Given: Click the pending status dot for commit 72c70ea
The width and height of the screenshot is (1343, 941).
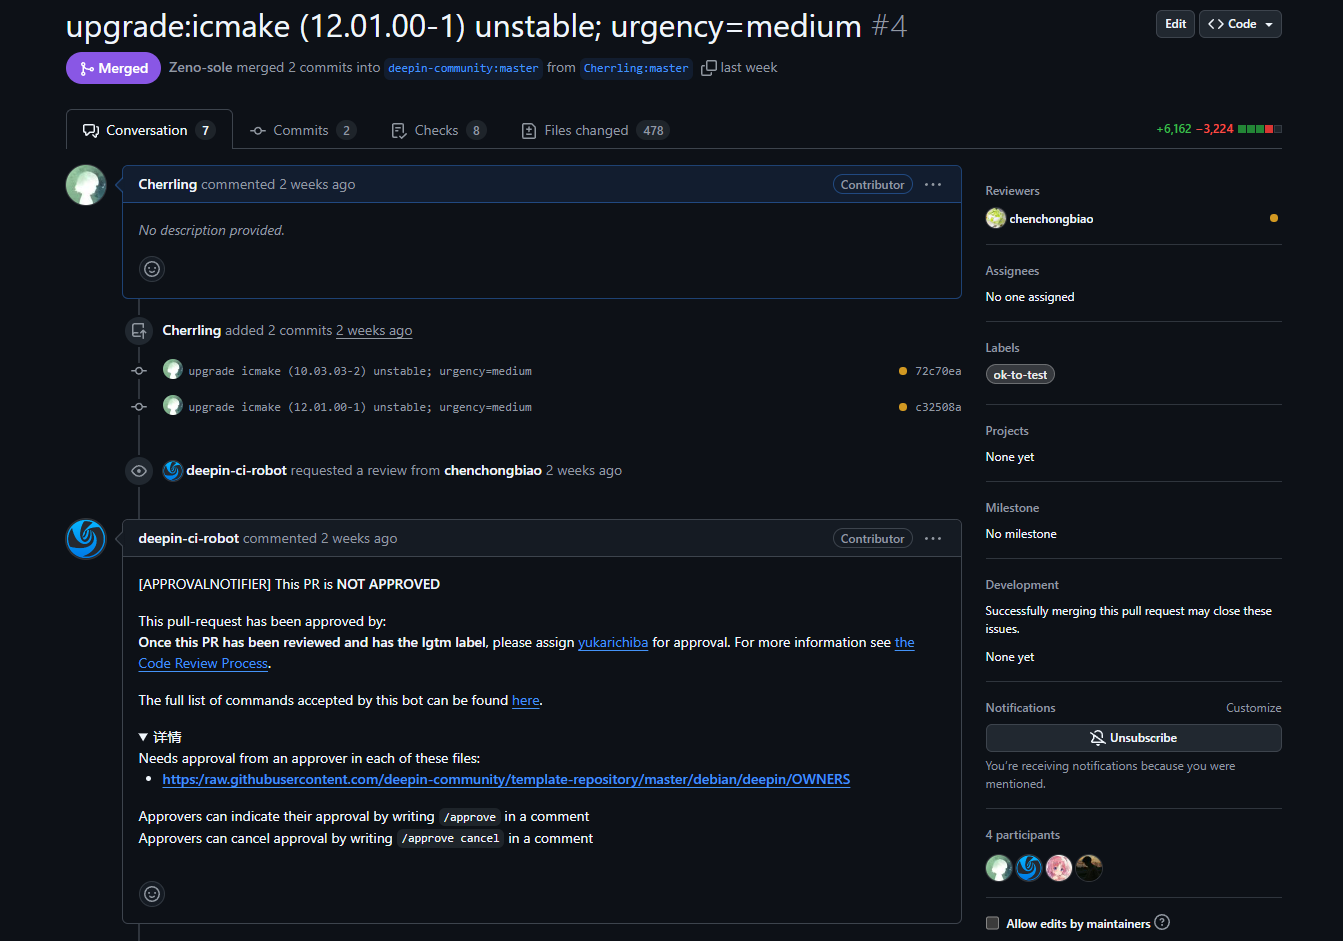Looking at the screenshot, I should 903,372.
